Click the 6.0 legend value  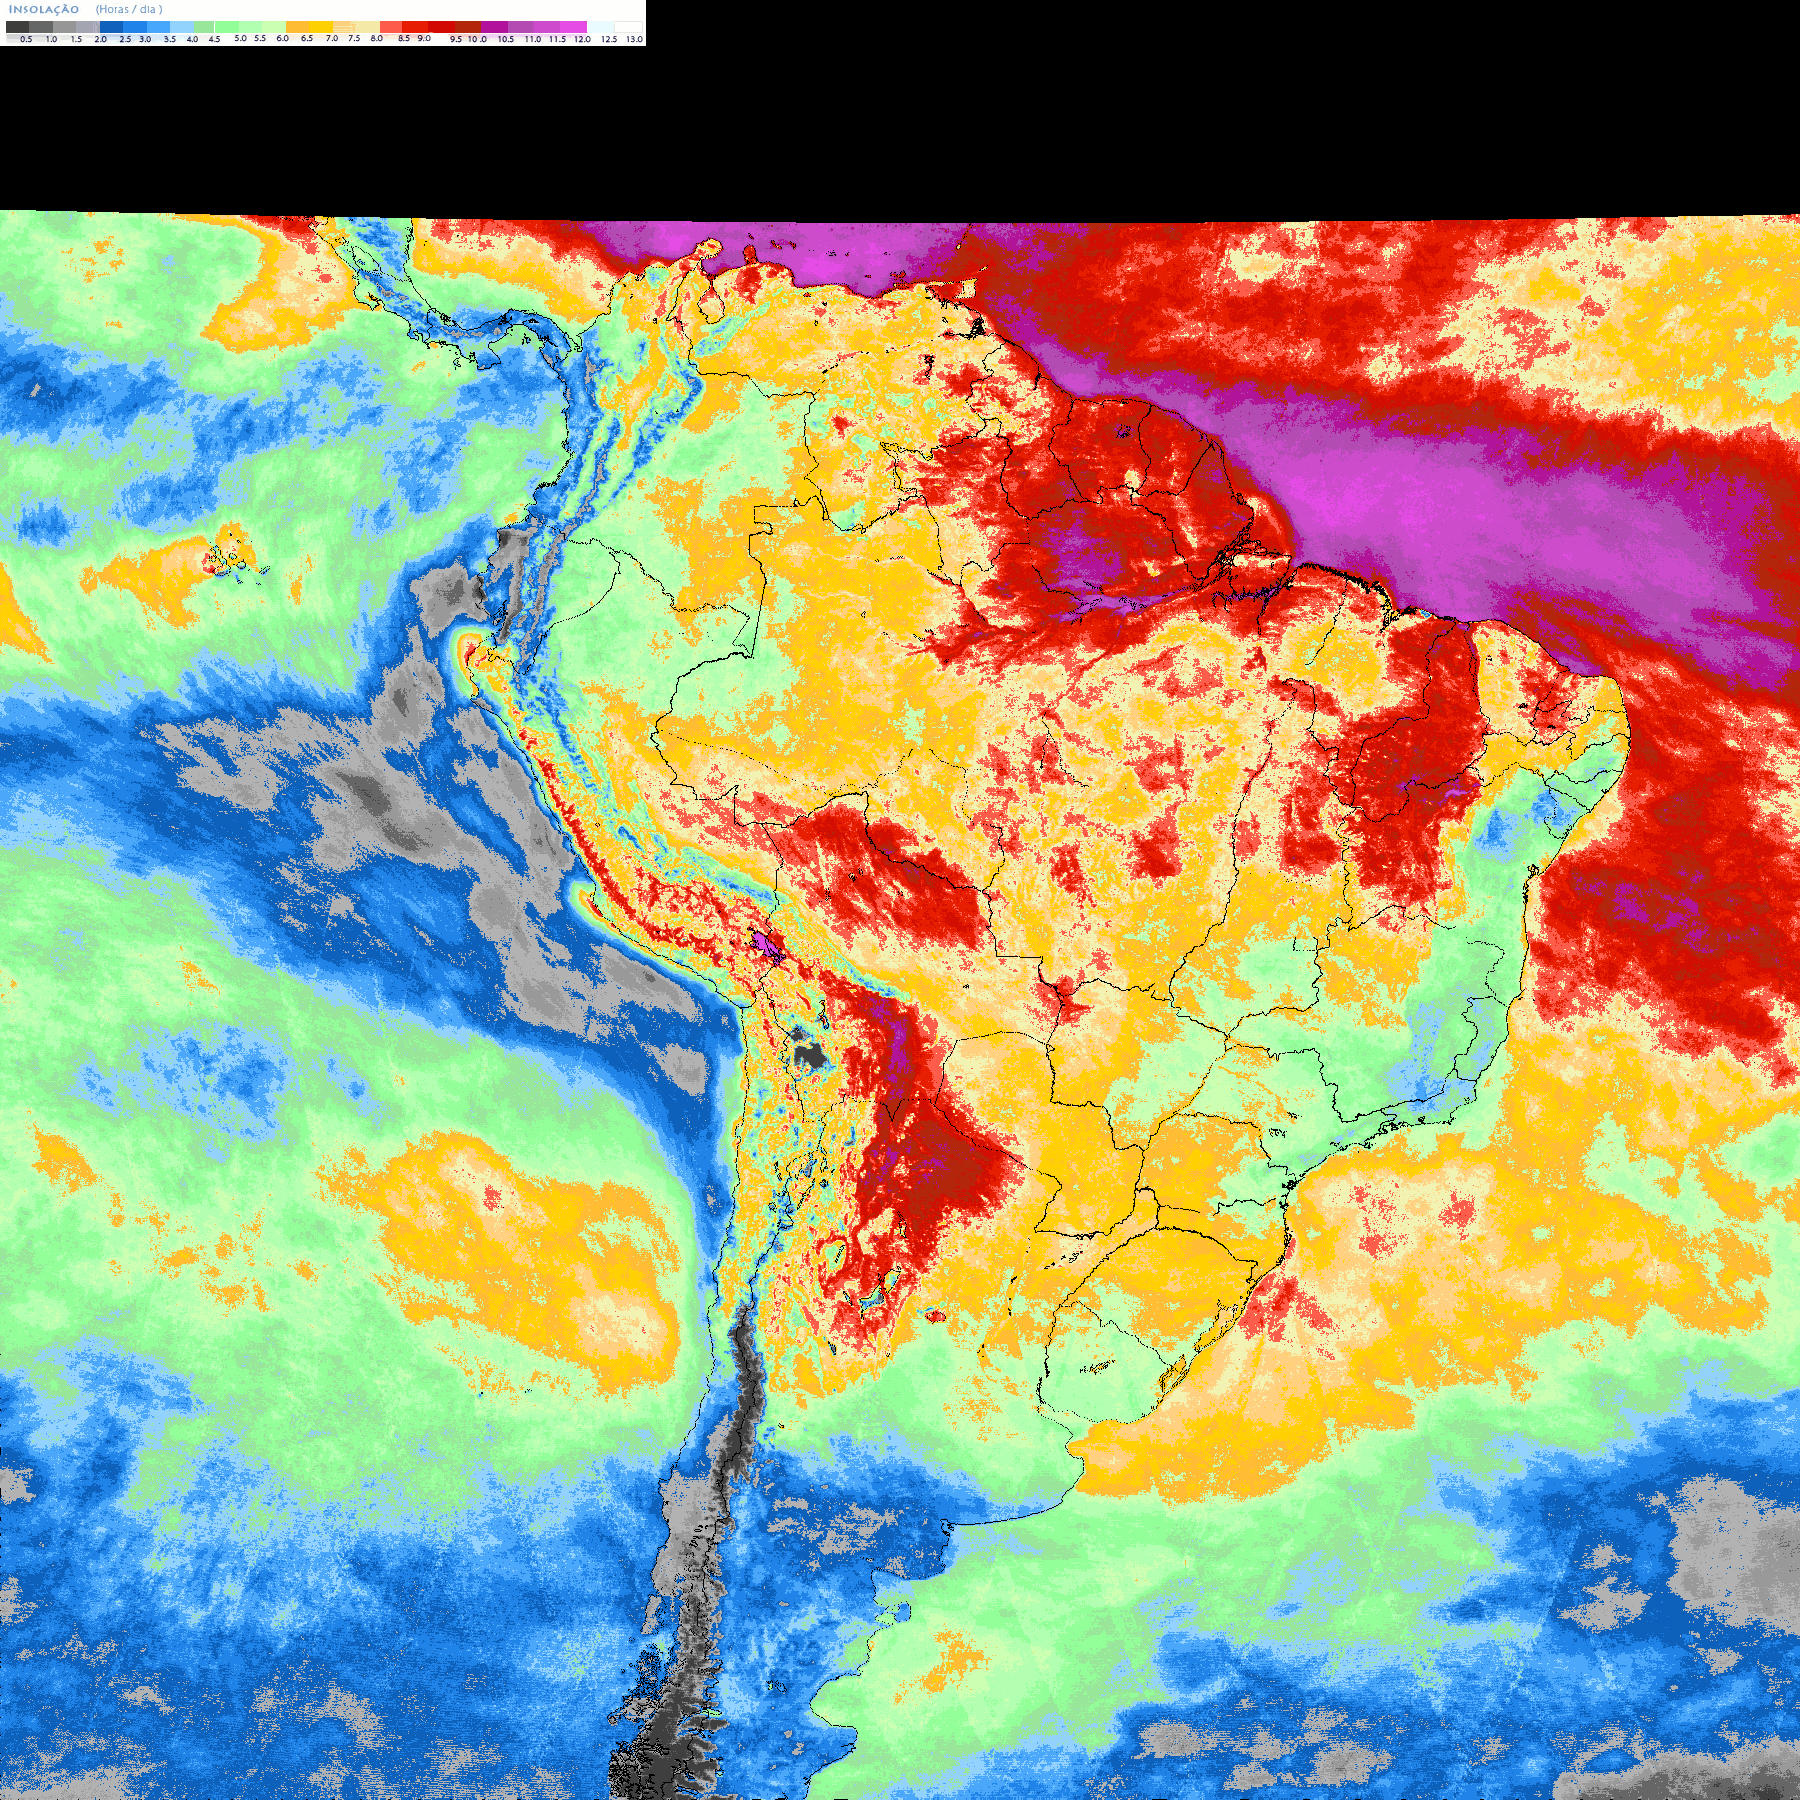pyautogui.click(x=283, y=38)
